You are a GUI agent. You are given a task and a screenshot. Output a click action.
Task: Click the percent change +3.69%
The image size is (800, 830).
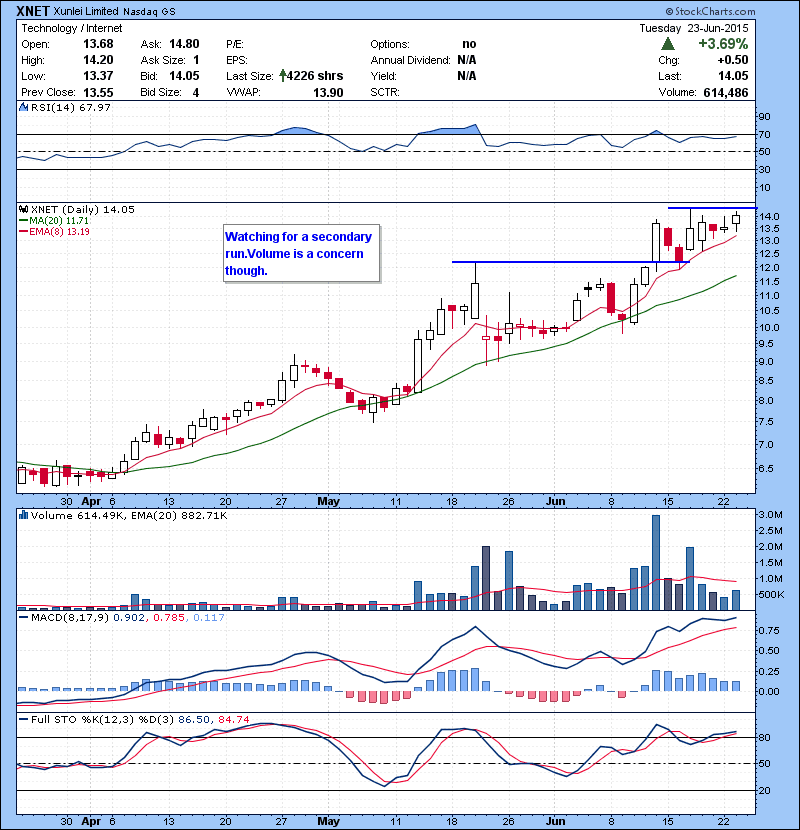(723, 44)
